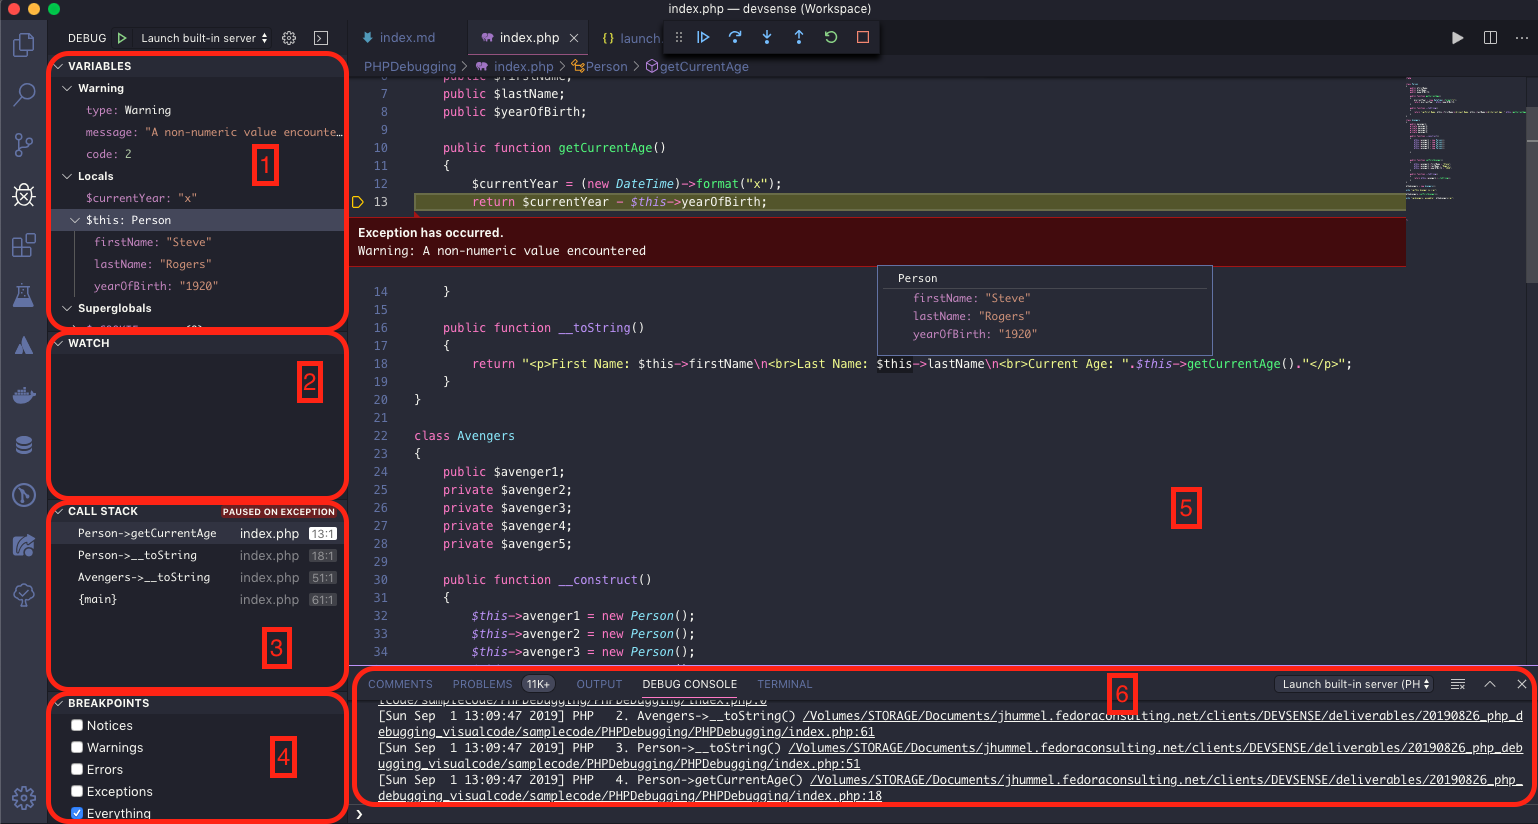Continue debugging from debug toolbar
Image resolution: width=1538 pixels, height=824 pixels.
click(x=703, y=37)
